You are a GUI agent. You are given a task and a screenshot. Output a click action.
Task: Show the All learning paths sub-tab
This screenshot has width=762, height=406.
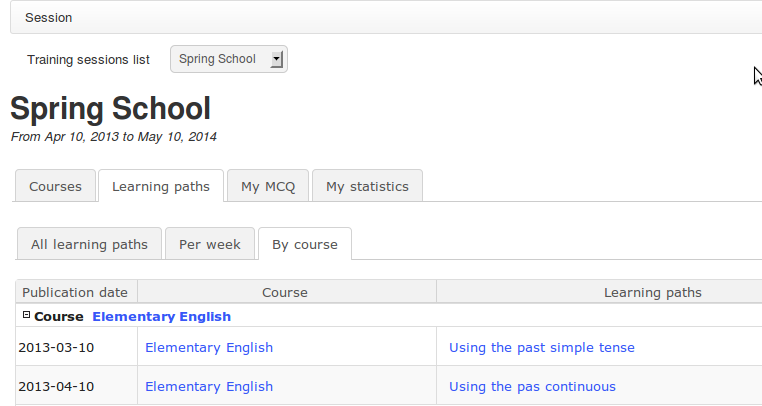(x=89, y=244)
